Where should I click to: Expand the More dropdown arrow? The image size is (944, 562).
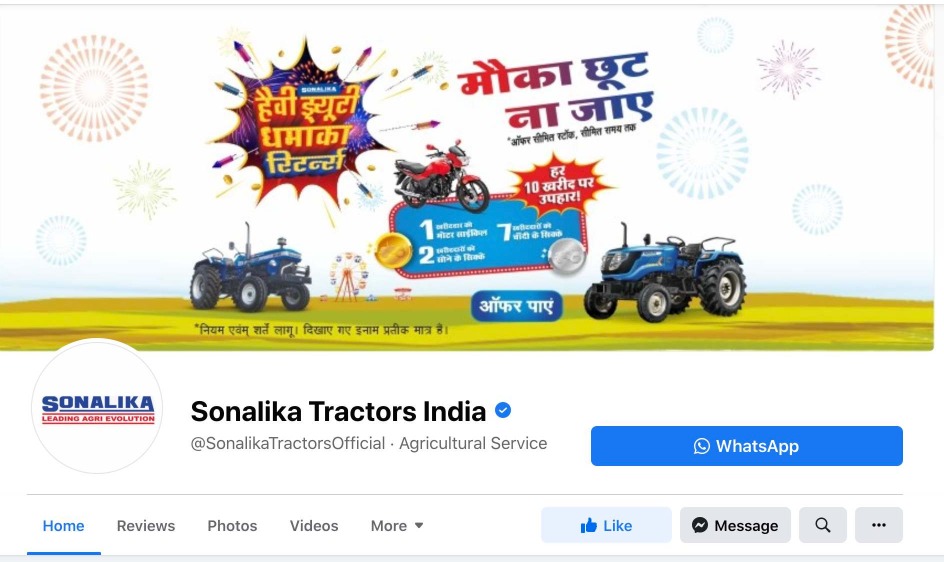419,525
